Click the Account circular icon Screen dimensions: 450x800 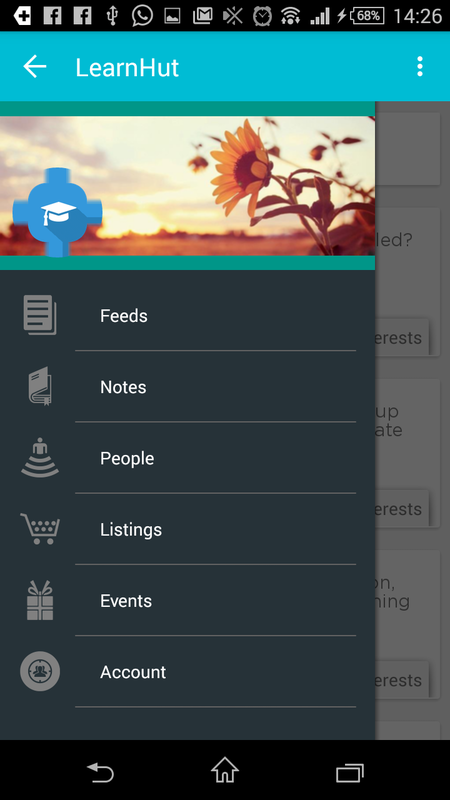(40, 671)
